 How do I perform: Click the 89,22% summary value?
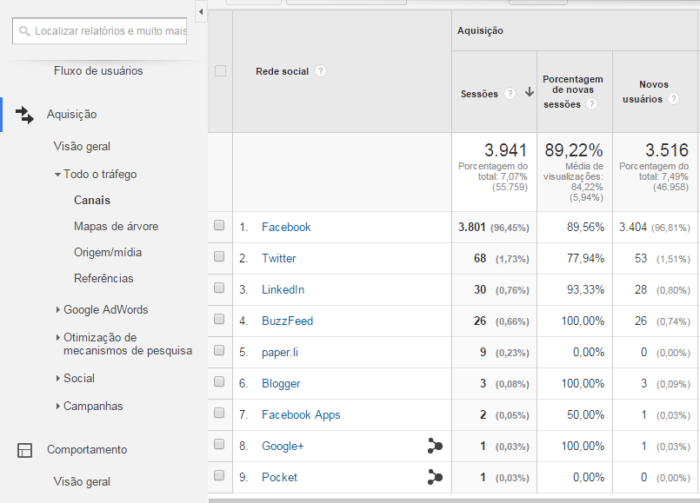coord(574,150)
